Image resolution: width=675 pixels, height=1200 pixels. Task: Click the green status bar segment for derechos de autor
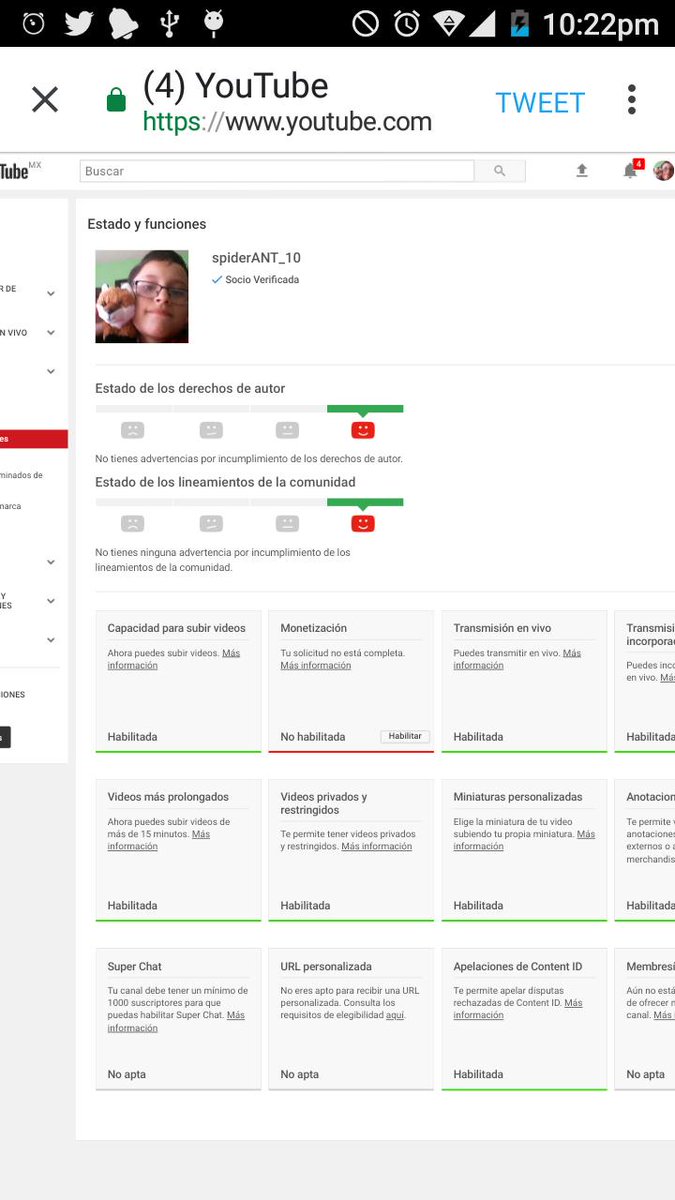tap(365, 409)
